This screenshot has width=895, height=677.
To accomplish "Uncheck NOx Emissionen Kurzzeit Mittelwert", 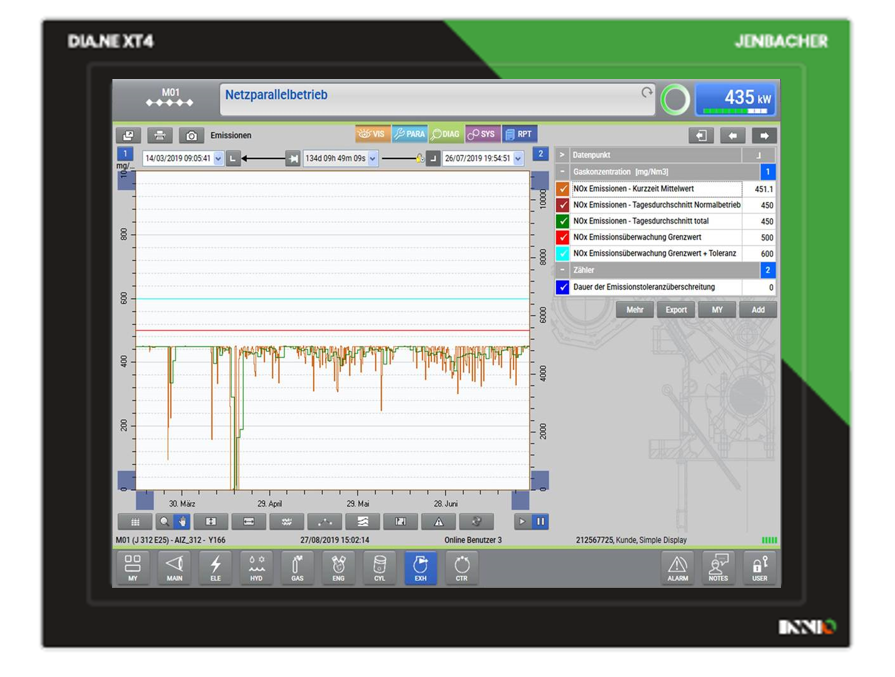I will pyautogui.click(x=563, y=189).
